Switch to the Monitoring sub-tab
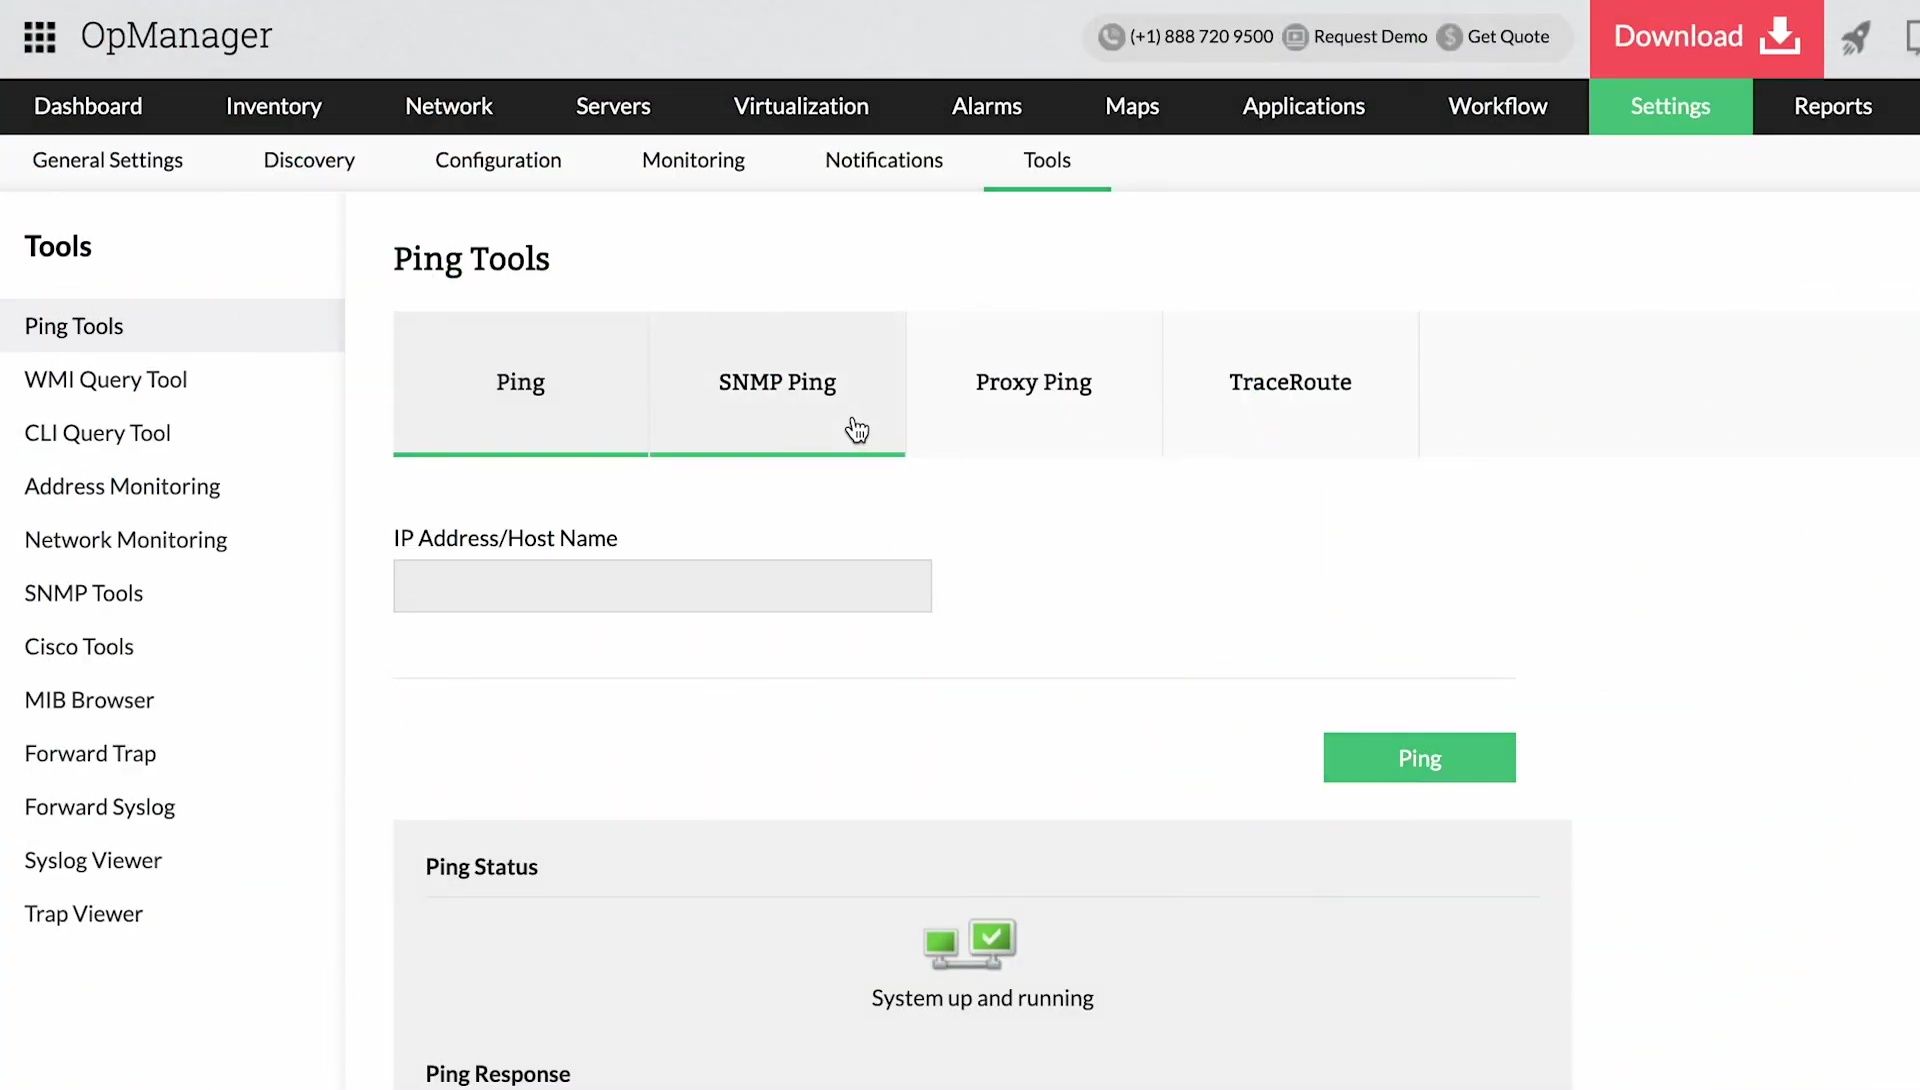This screenshot has width=1920, height=1090. pyautogui.click(x=693, y=160)
